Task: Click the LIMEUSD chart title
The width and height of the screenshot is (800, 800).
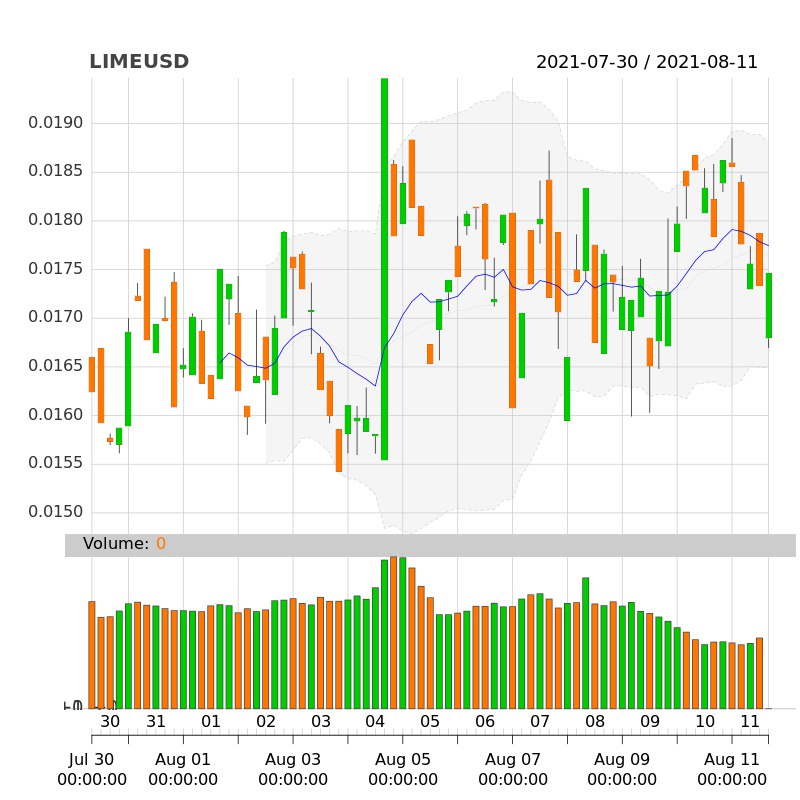Action: pyautogui.click(x=139, y=62)
